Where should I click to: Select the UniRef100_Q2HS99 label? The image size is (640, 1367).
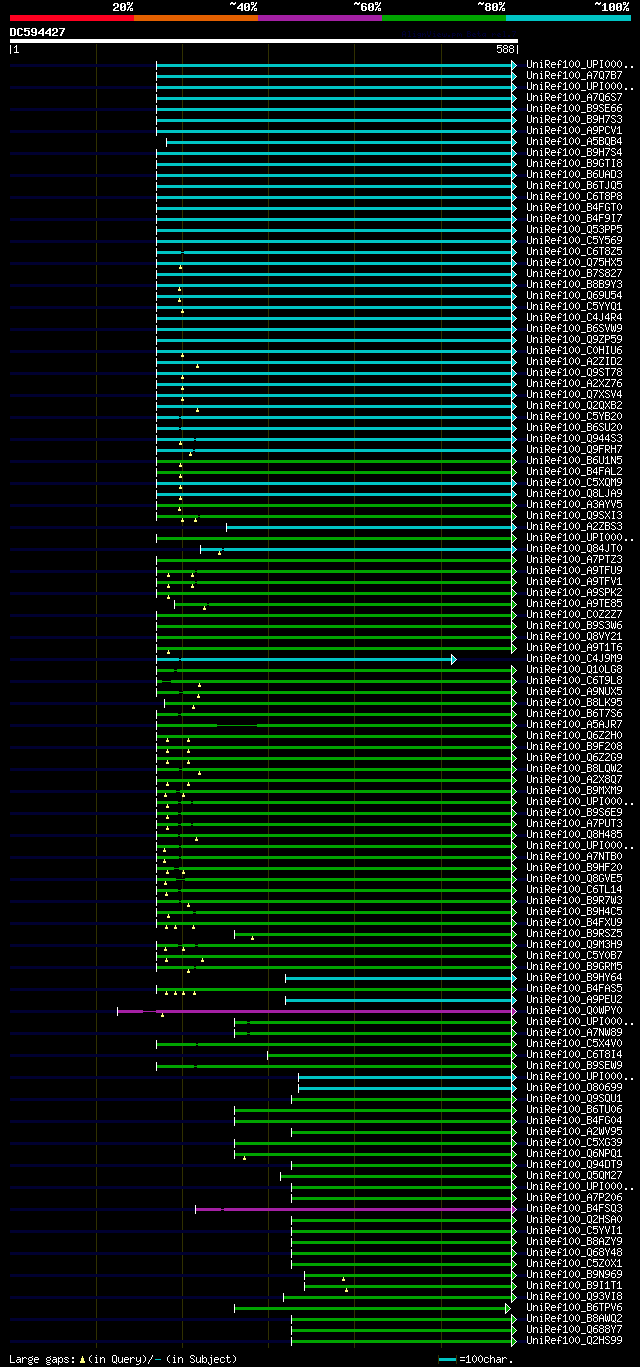point(574,1340)
